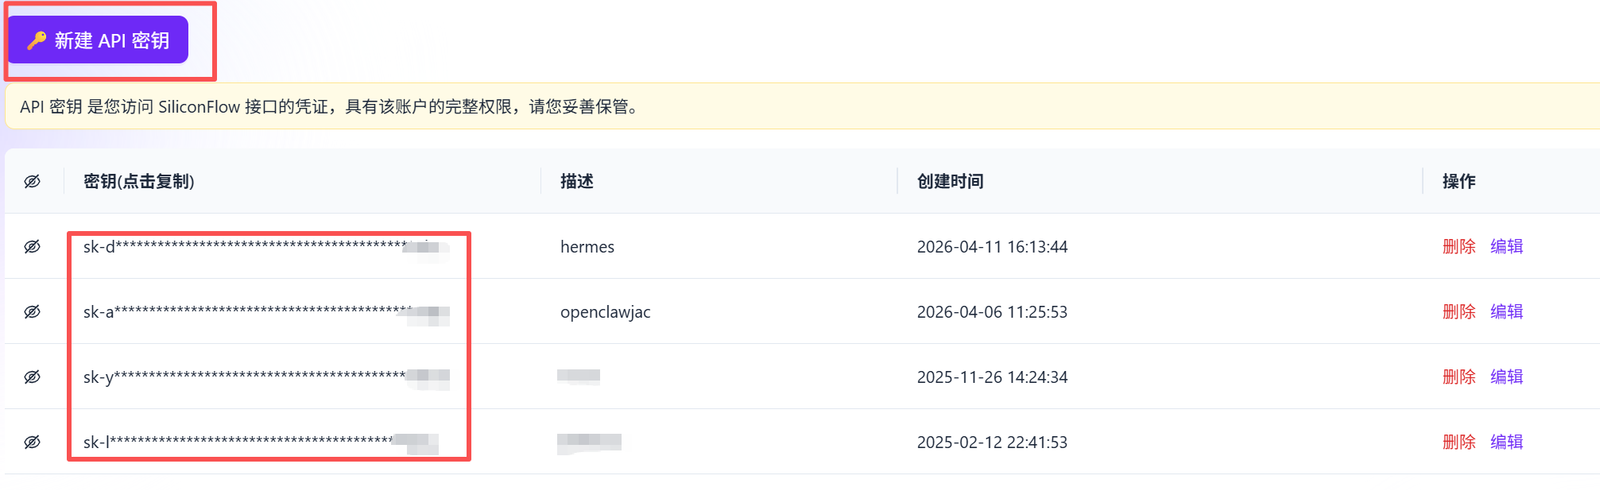
Task: Delete the hermes API key
Action: point(1458,246)
